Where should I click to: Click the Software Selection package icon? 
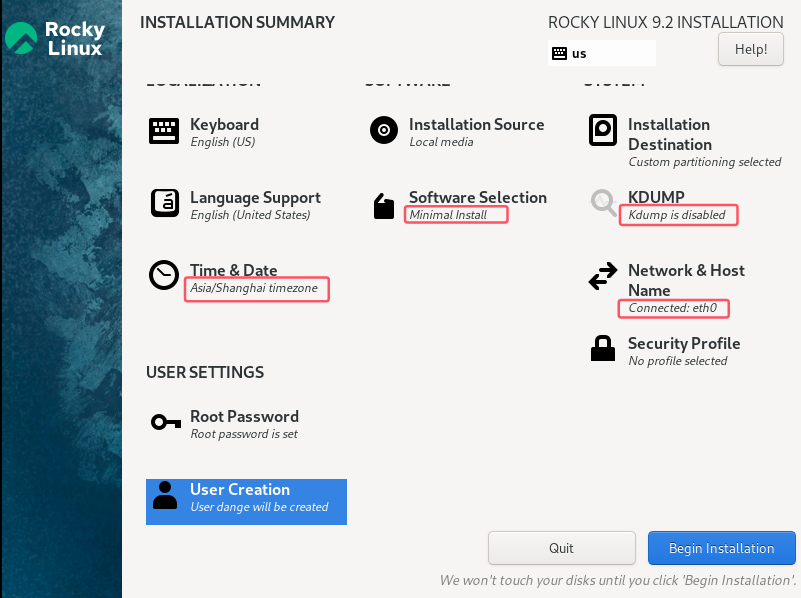point(384,206)
